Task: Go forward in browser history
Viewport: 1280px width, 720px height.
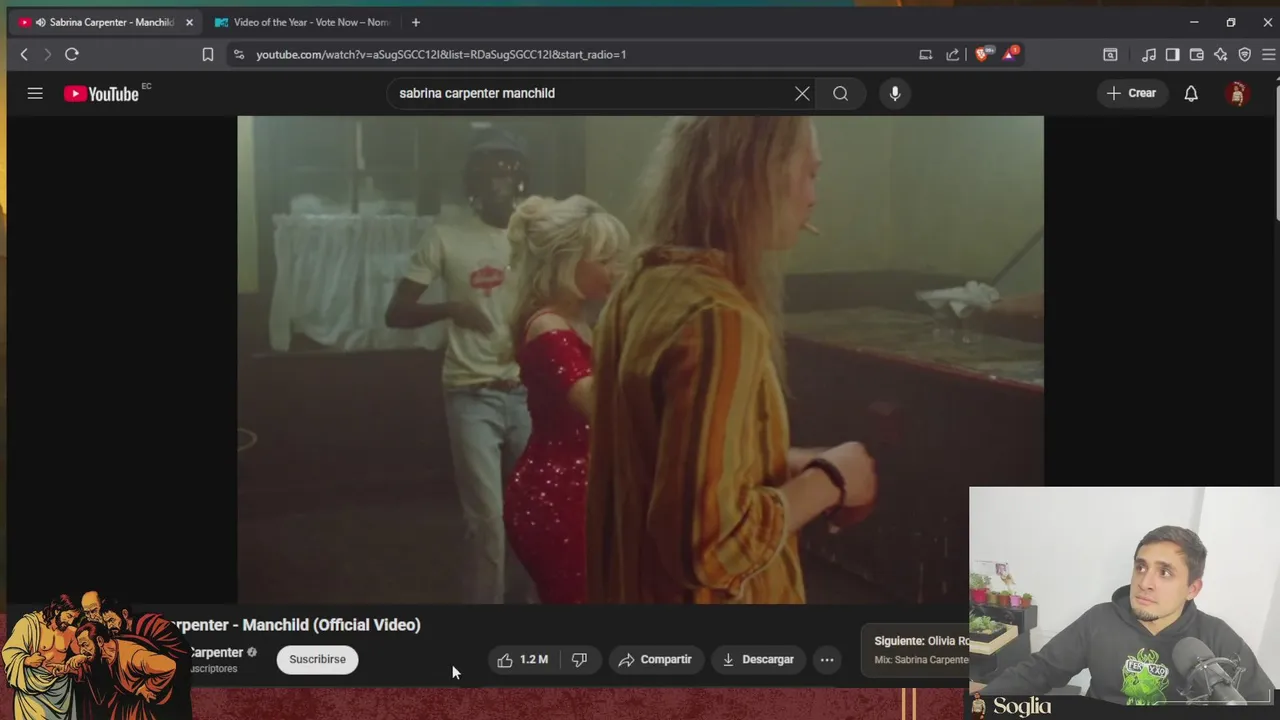Action: click(x=47, y=54)
